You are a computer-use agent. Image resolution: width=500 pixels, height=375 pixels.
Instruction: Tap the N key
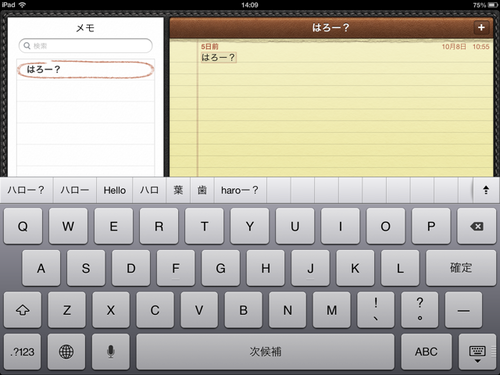[x=287, y=310]
